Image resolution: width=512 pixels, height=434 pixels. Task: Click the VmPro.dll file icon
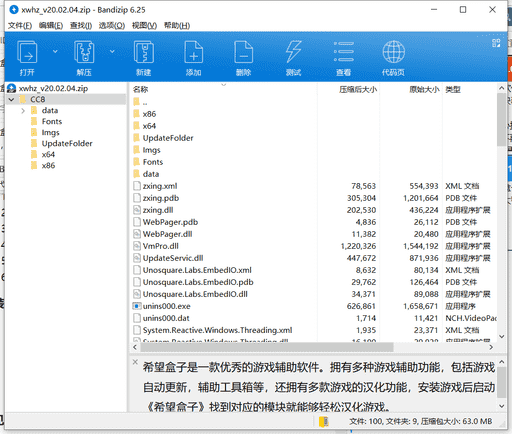click(137, 246)
